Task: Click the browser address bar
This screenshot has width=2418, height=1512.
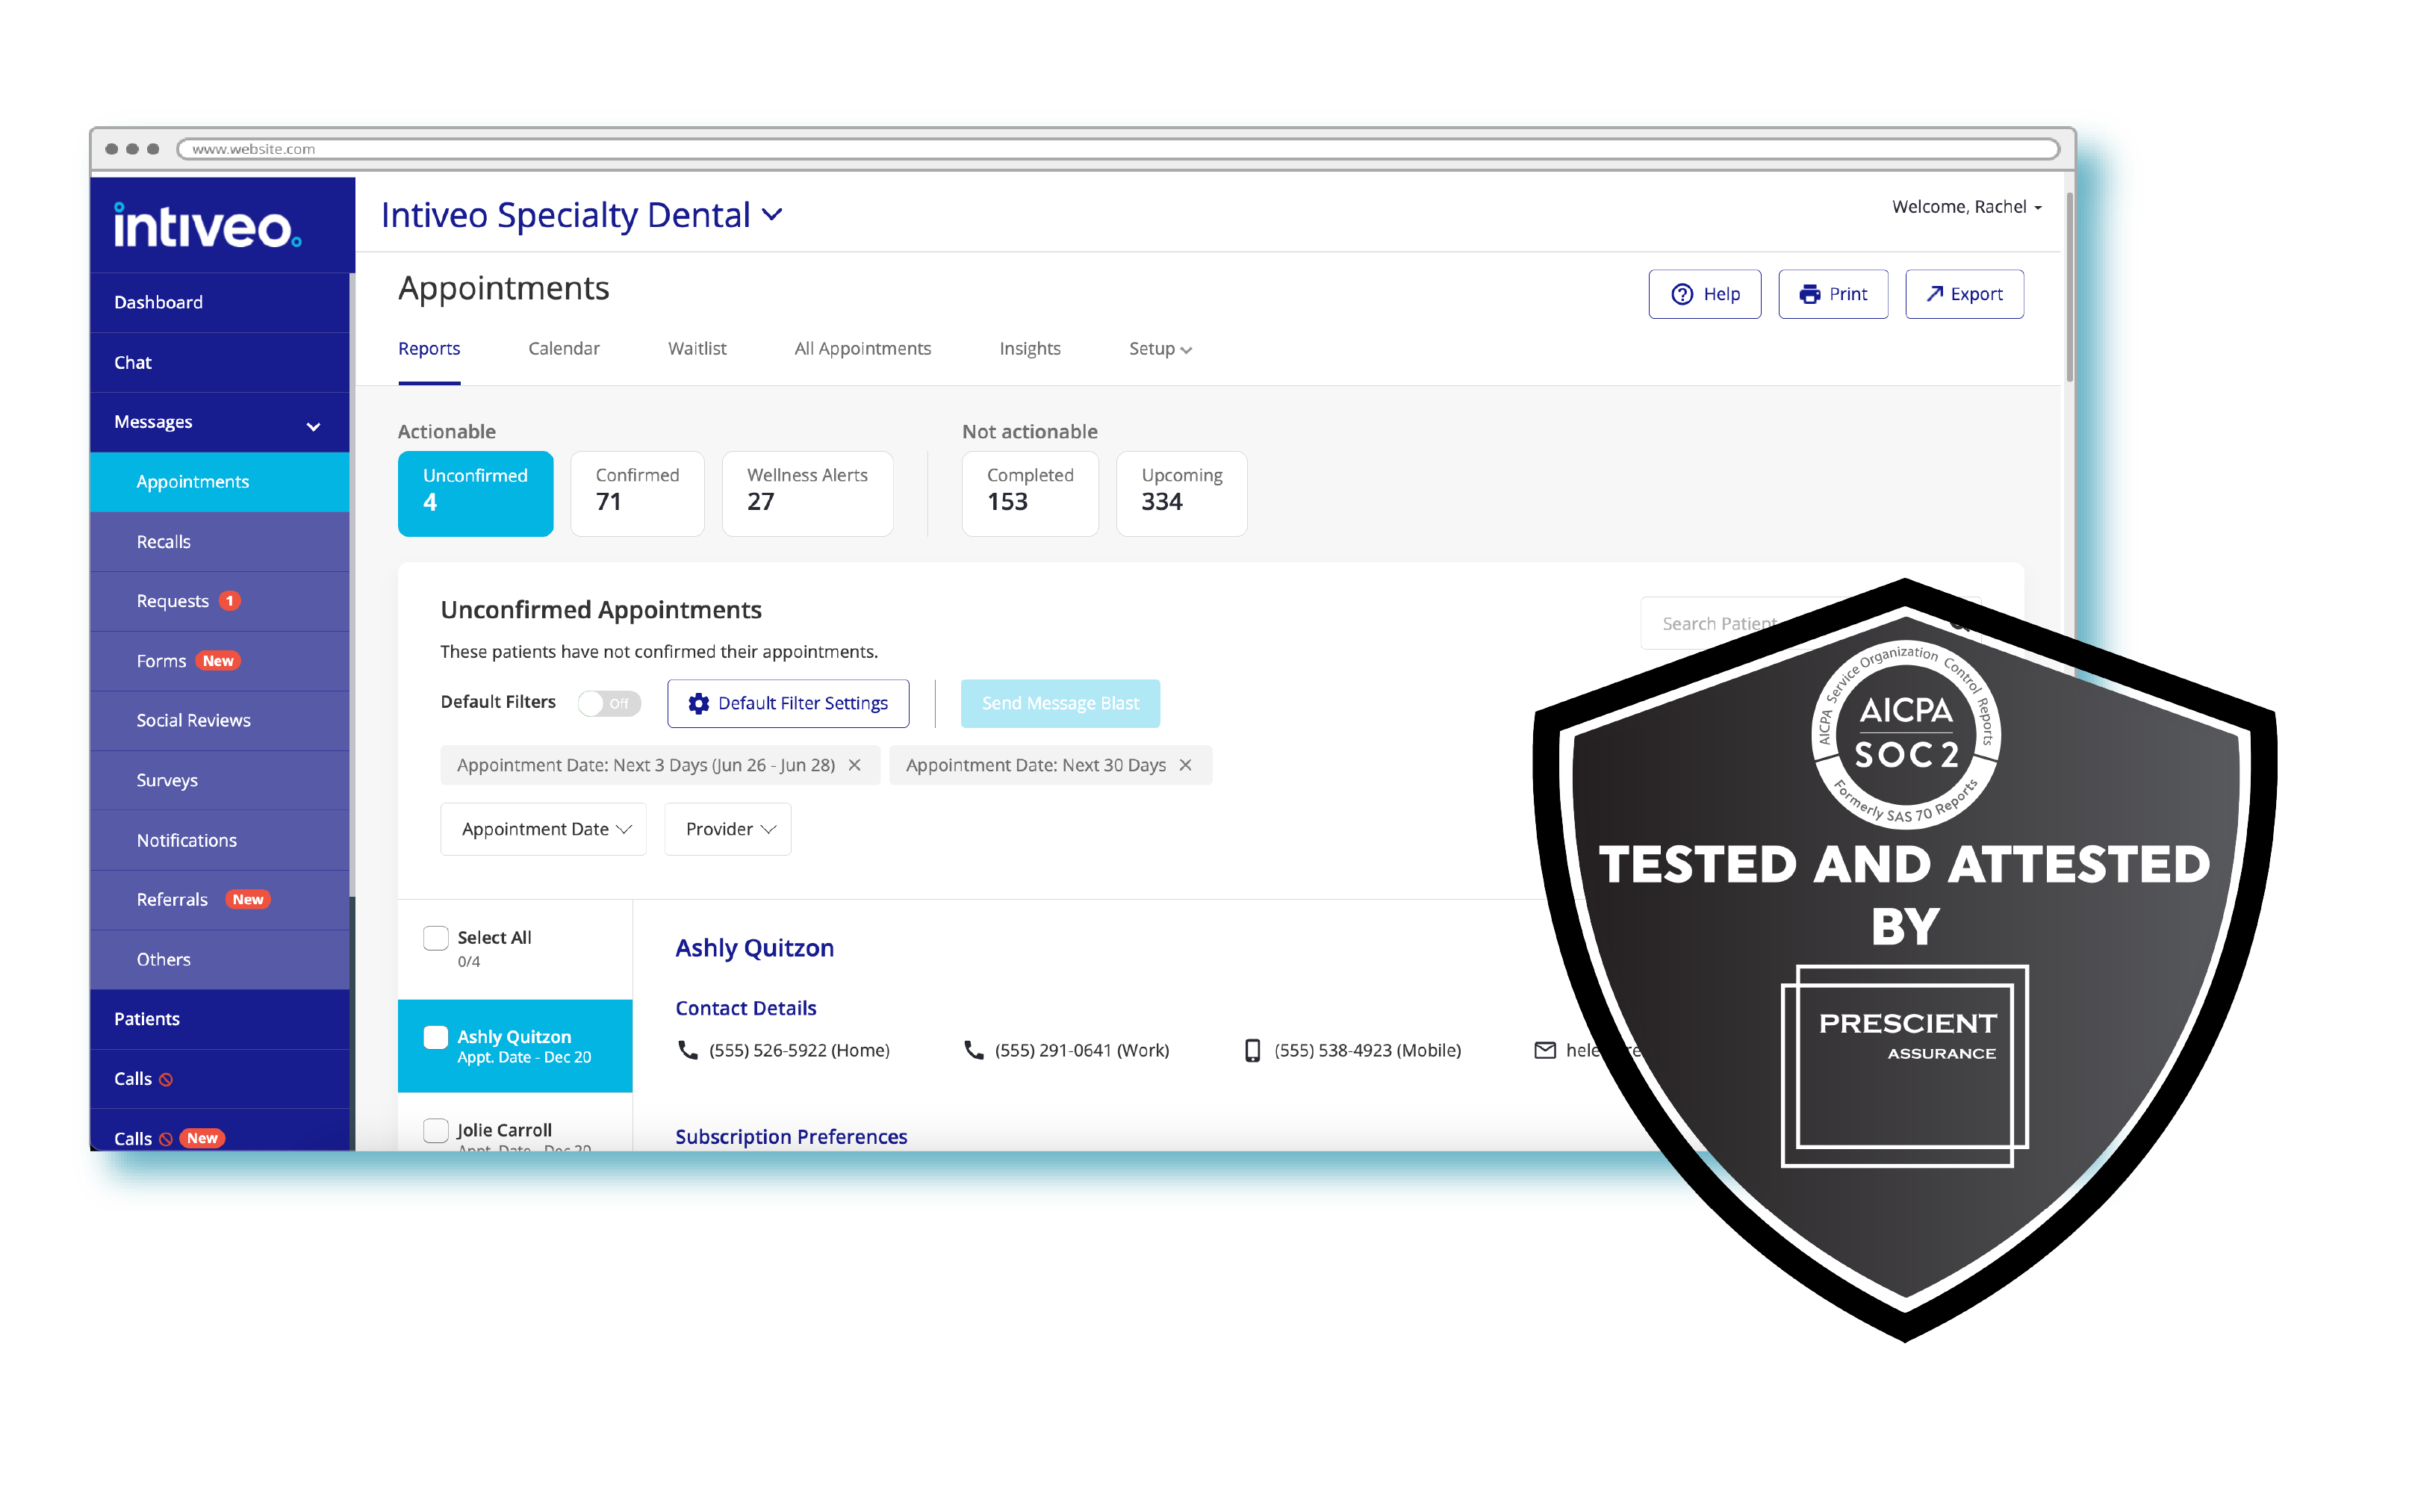Action: tap(1118, 149)
